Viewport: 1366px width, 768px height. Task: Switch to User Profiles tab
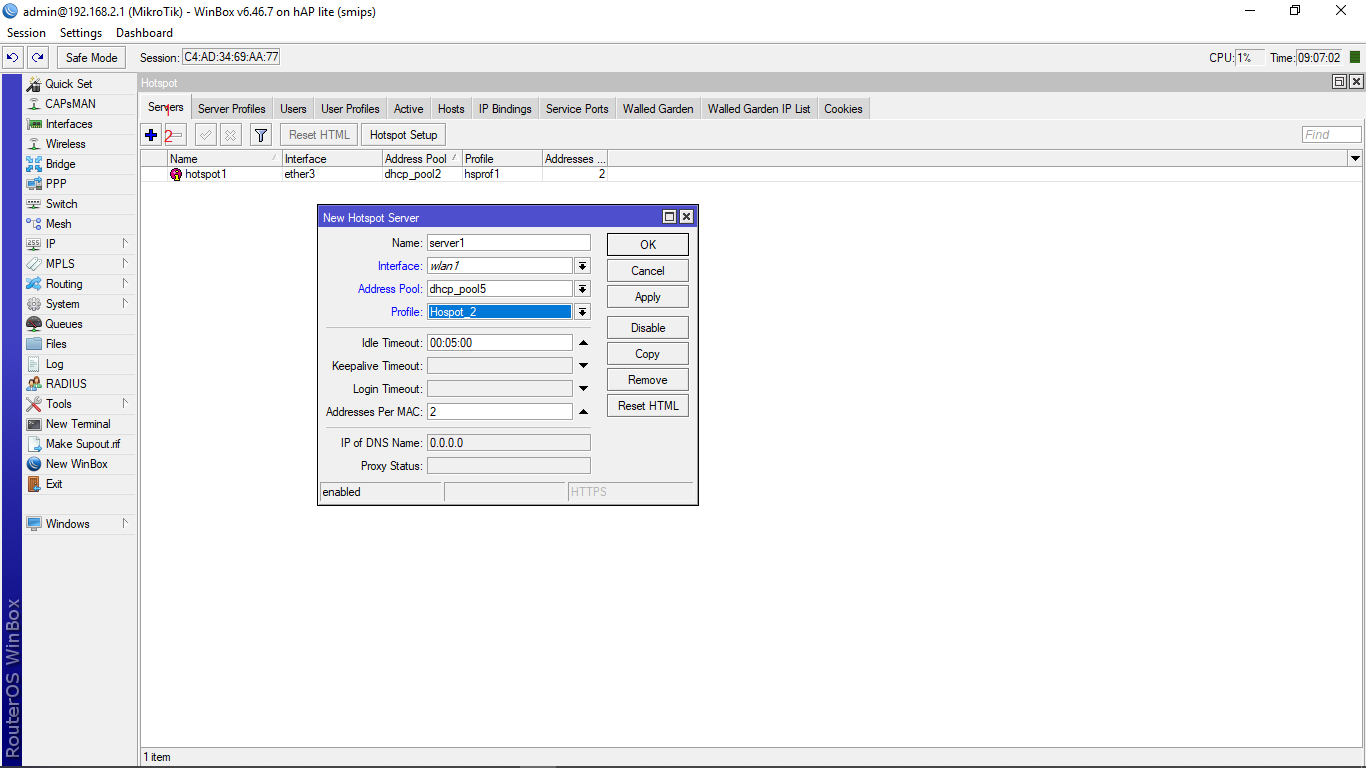[x=350, y=109]
